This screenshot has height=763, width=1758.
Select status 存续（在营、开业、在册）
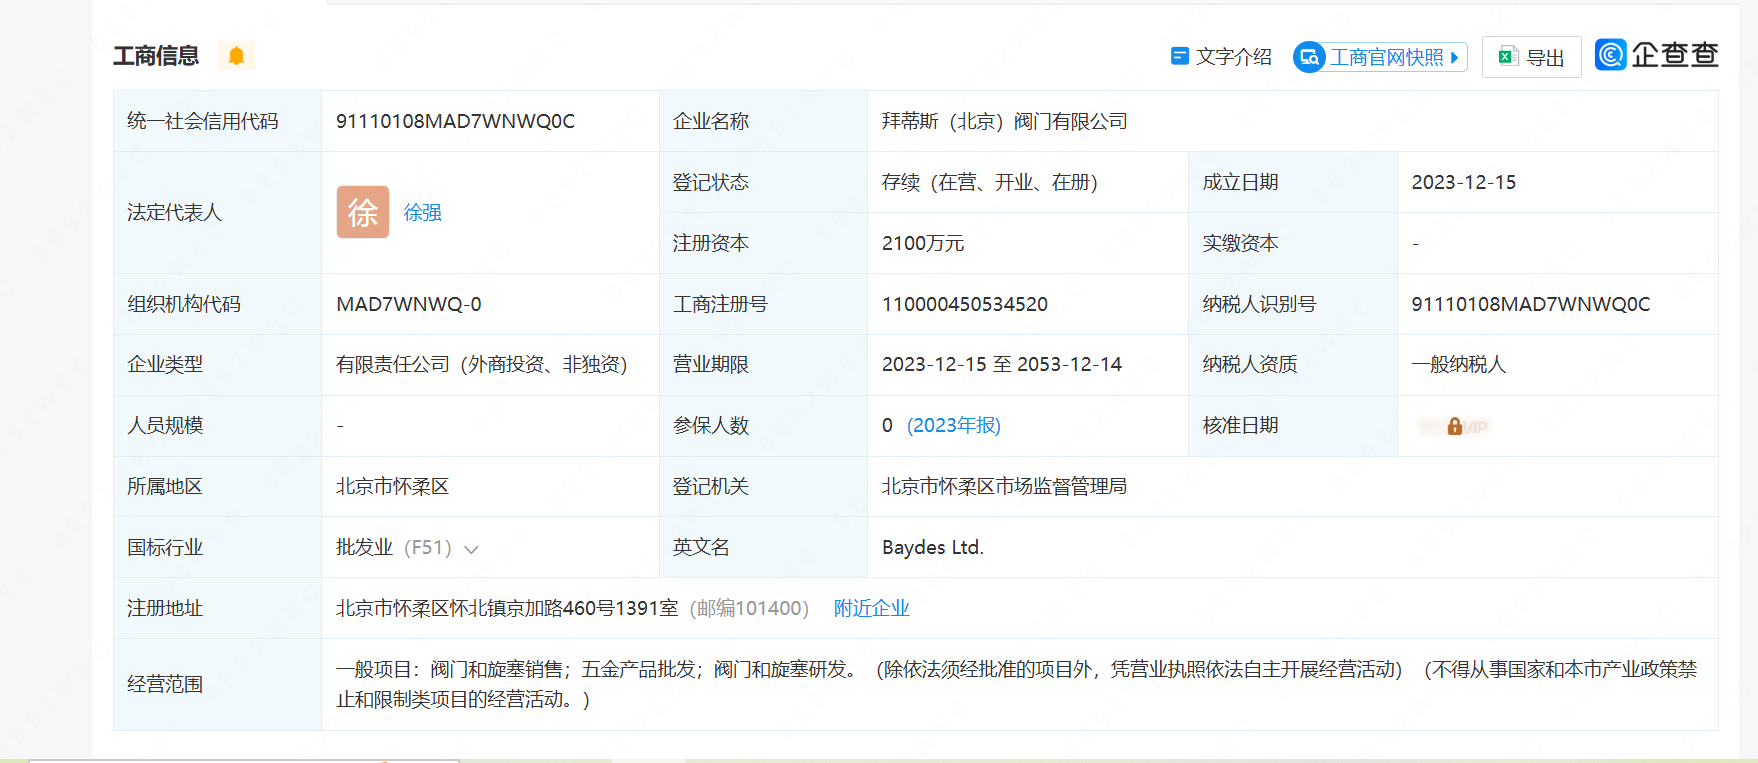point(990,182)
